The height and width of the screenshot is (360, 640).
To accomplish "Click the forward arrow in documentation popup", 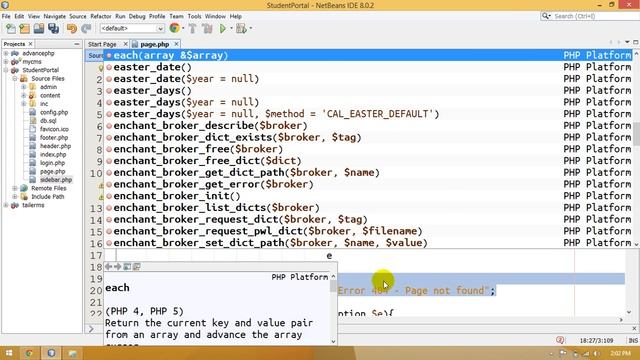I will [x=118, y=267].
